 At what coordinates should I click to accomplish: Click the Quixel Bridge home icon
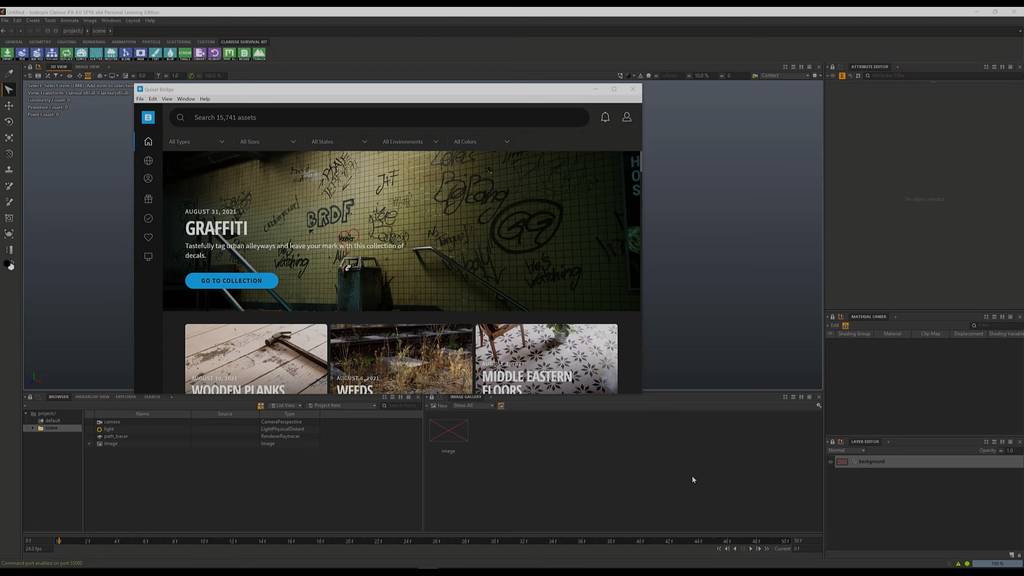148,141
